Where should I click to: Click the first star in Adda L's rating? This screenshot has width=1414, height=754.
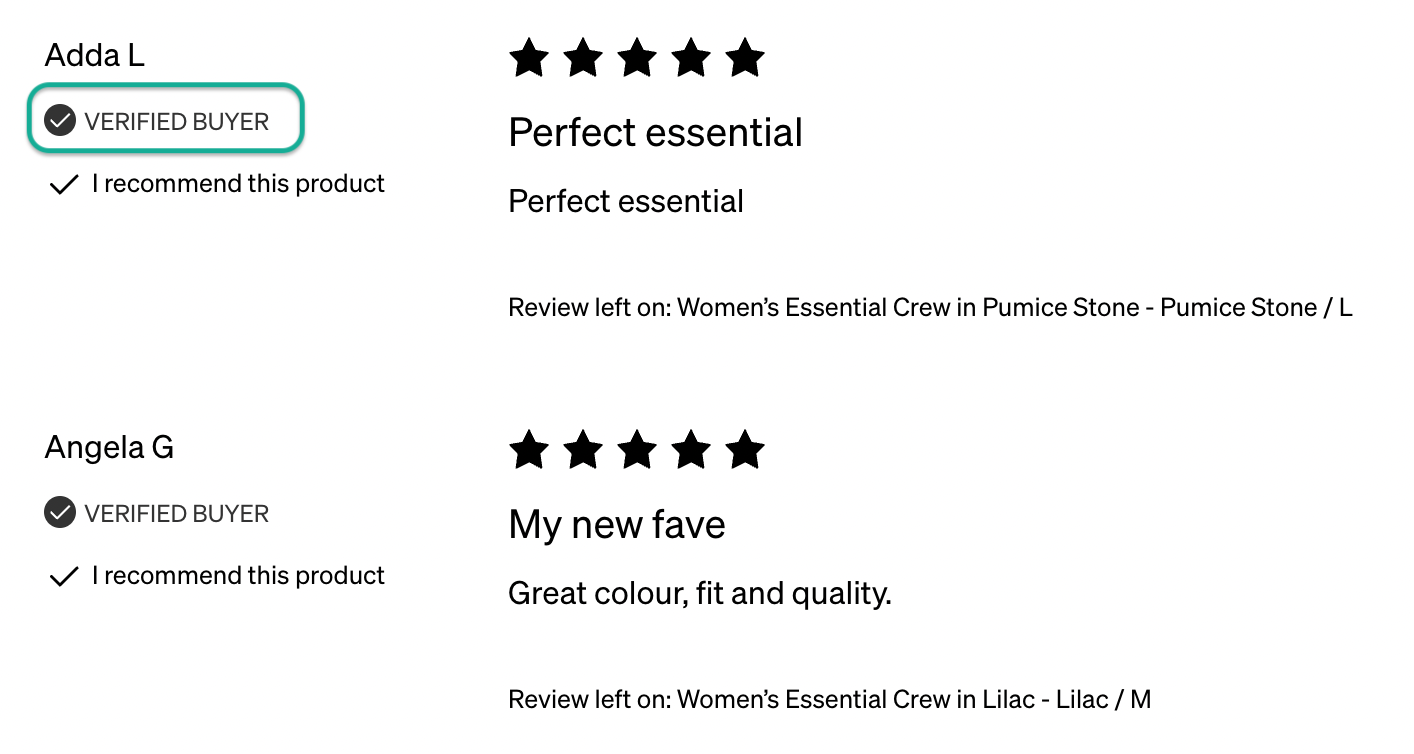[529, 58]
